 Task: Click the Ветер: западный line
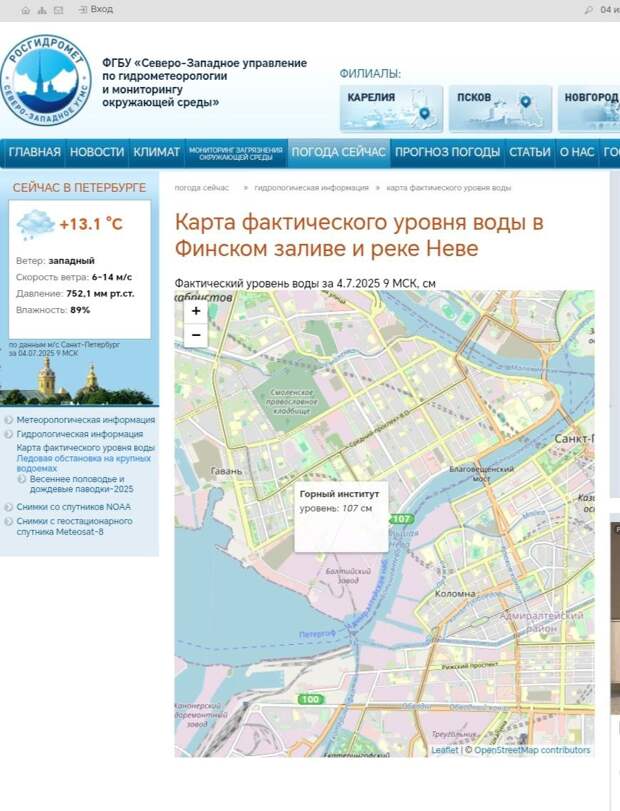click(55, 261)
